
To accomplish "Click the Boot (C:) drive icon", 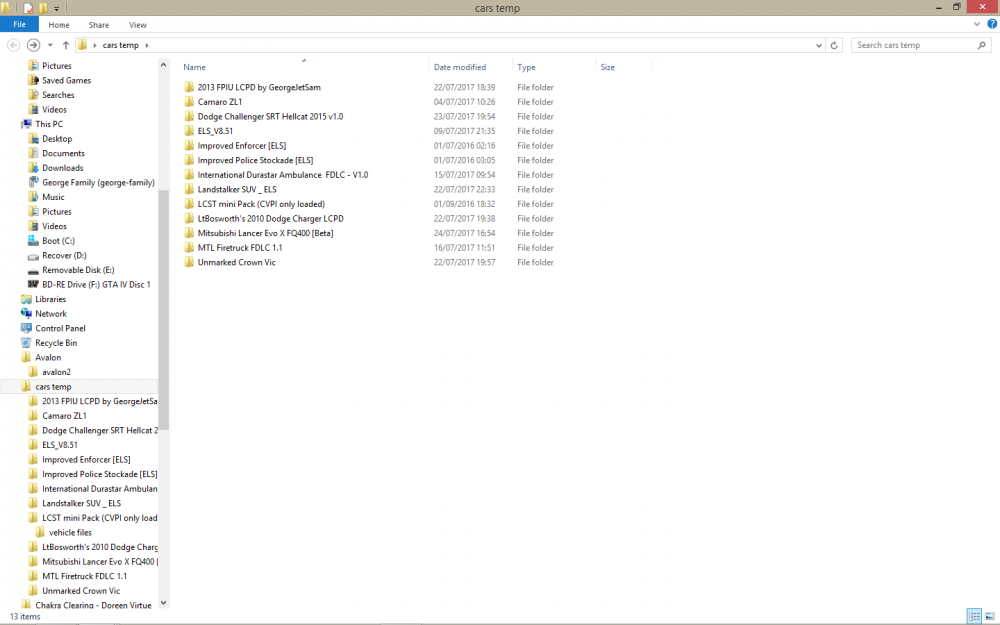I will point(33,241).
